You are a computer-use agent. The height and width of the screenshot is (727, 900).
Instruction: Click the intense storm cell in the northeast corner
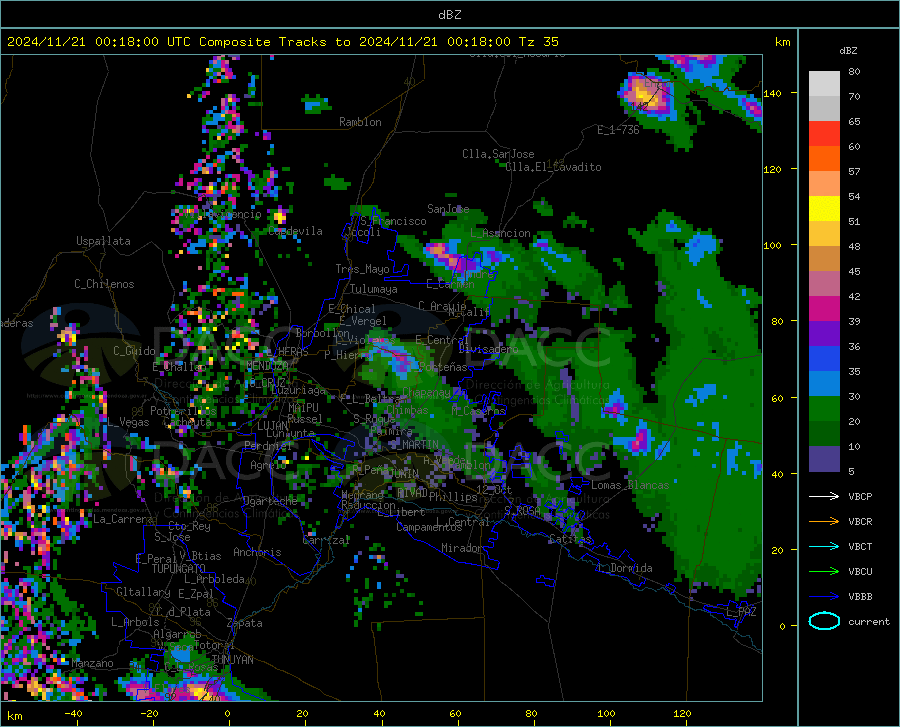click(645, 95)
